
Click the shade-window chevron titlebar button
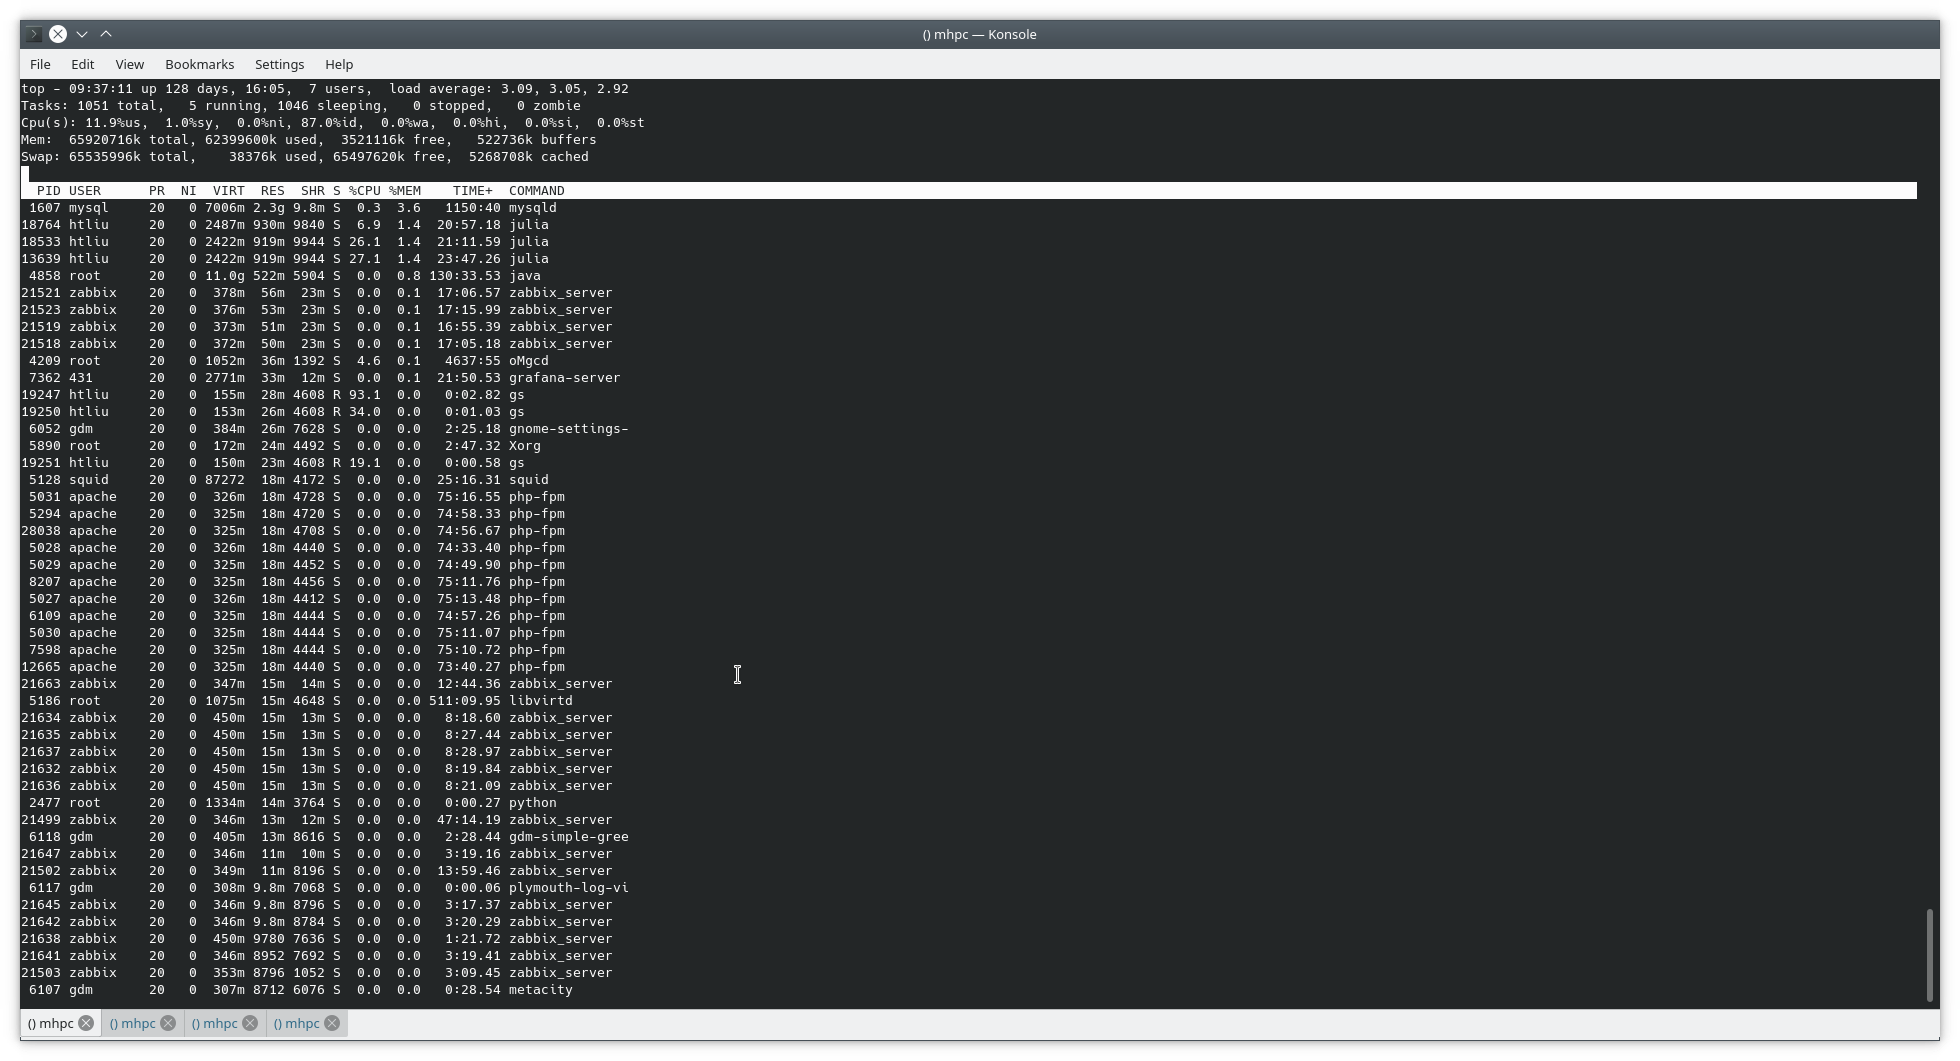point(82,33)
